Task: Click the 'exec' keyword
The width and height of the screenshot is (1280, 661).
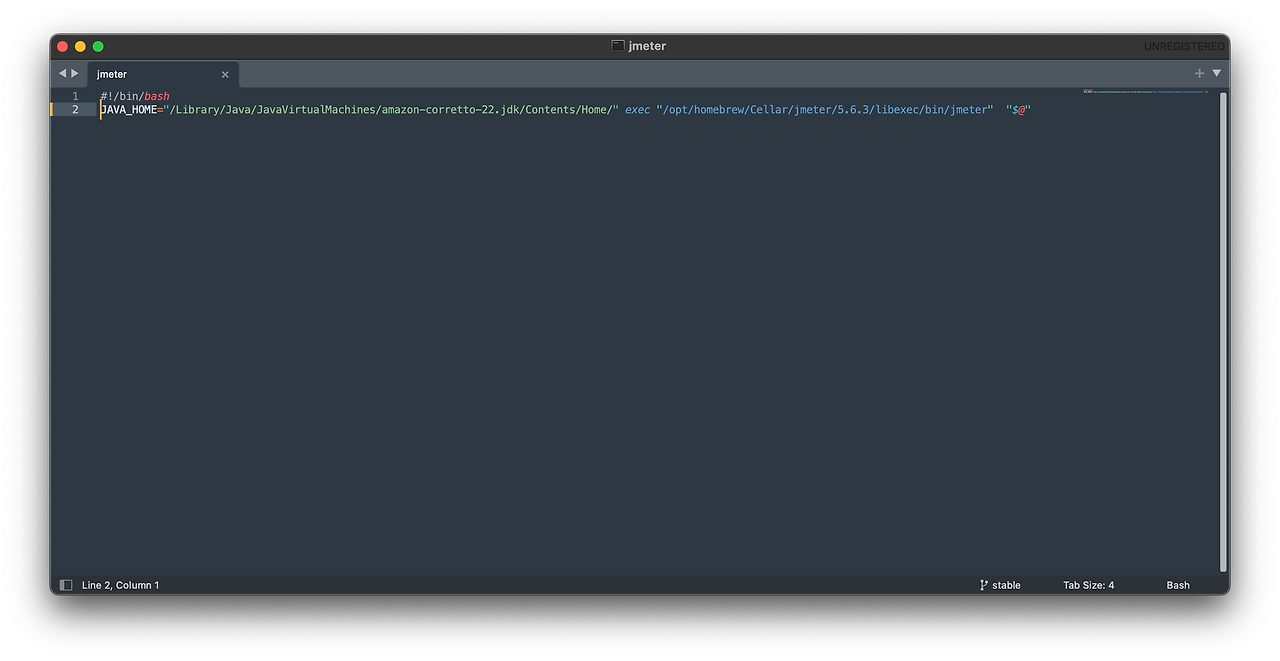Action: click(x=637, y=109)
